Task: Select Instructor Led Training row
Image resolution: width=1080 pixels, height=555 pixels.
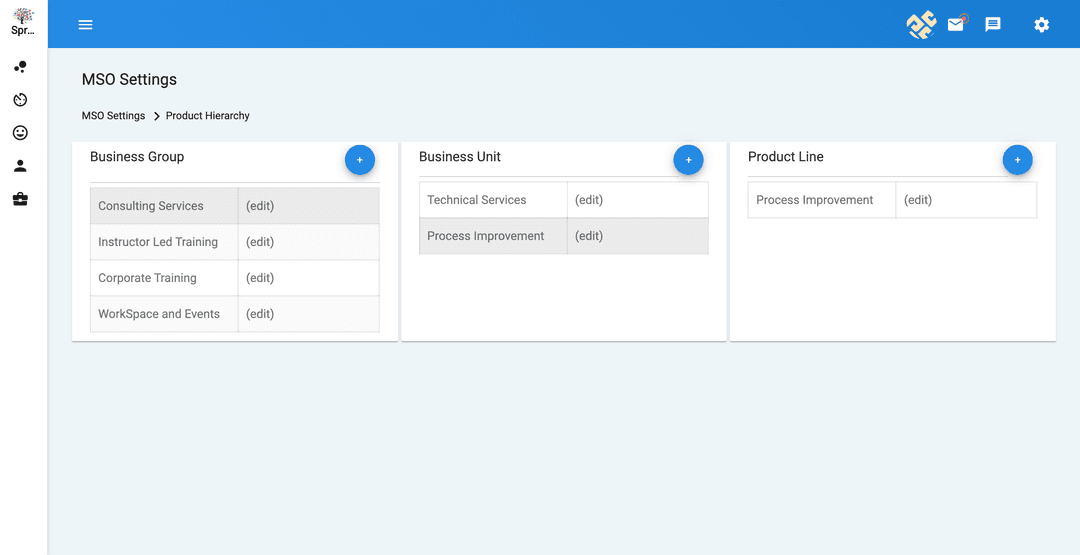Action: pyautogui.click(x=235, y=242)
